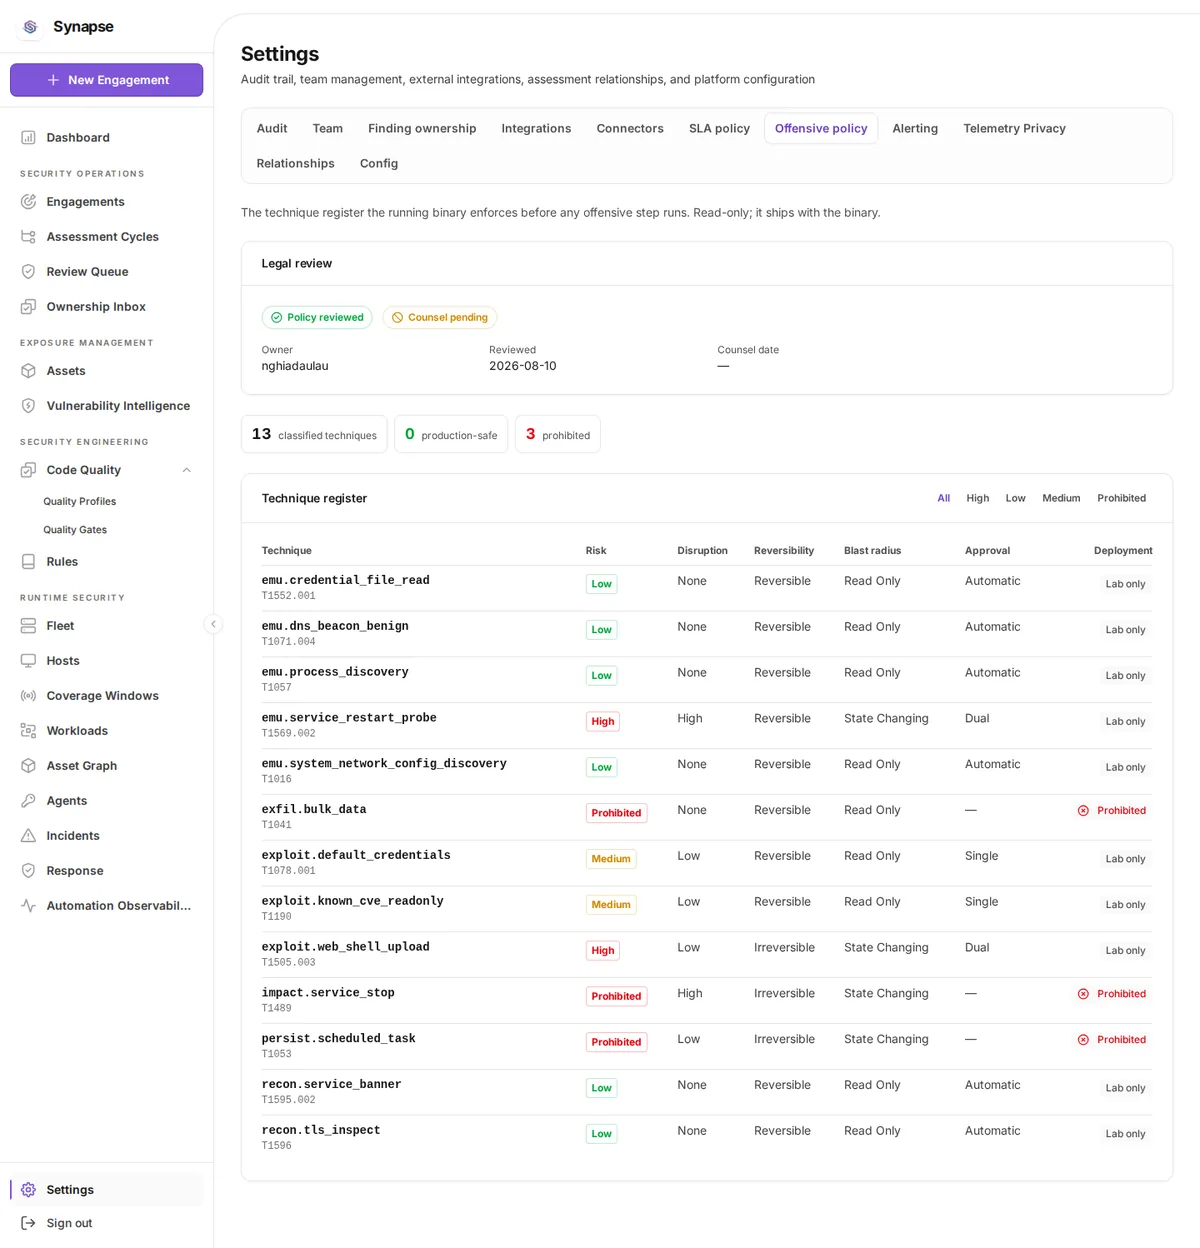This screenshot has height=1248, width=1200.
Task: Switch to the Config tab
Action: pyautogui.click(x=379, y=164)
